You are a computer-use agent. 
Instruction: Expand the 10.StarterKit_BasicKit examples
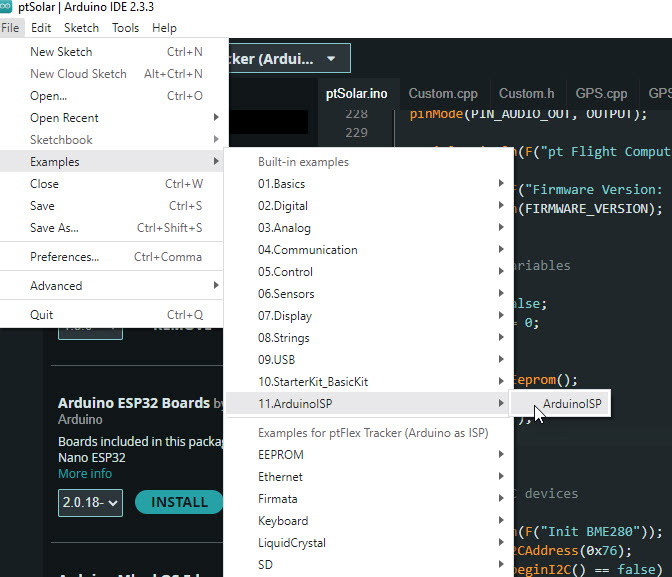point(369,382)
